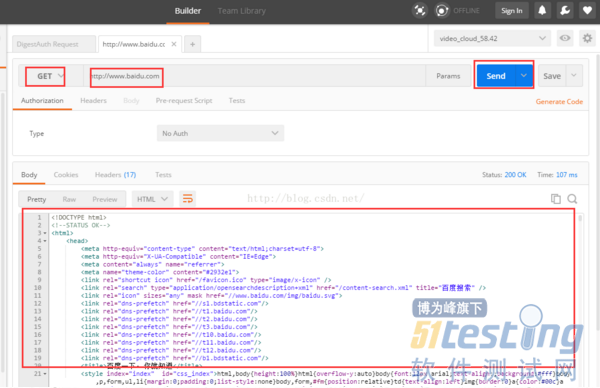Open the Pre-request Script tab
The height and width of the screenshot is (388, 600).
[x=184, y=101]
